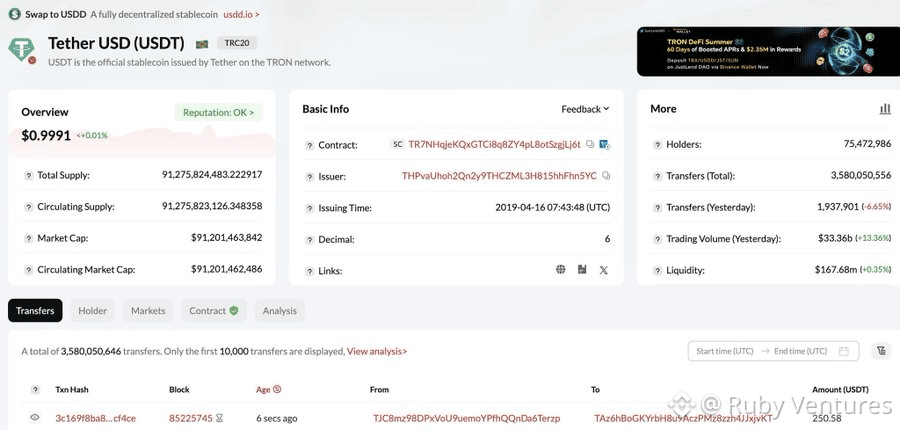The height and width of the screenshot is (430, 900).
Task: Open the website globe icon in Links
Action: [x=561, y=269]
